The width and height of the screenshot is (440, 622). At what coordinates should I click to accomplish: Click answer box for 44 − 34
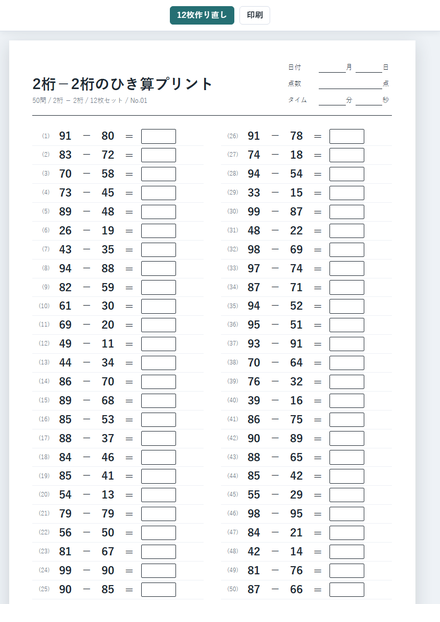(x=158, y=363)
